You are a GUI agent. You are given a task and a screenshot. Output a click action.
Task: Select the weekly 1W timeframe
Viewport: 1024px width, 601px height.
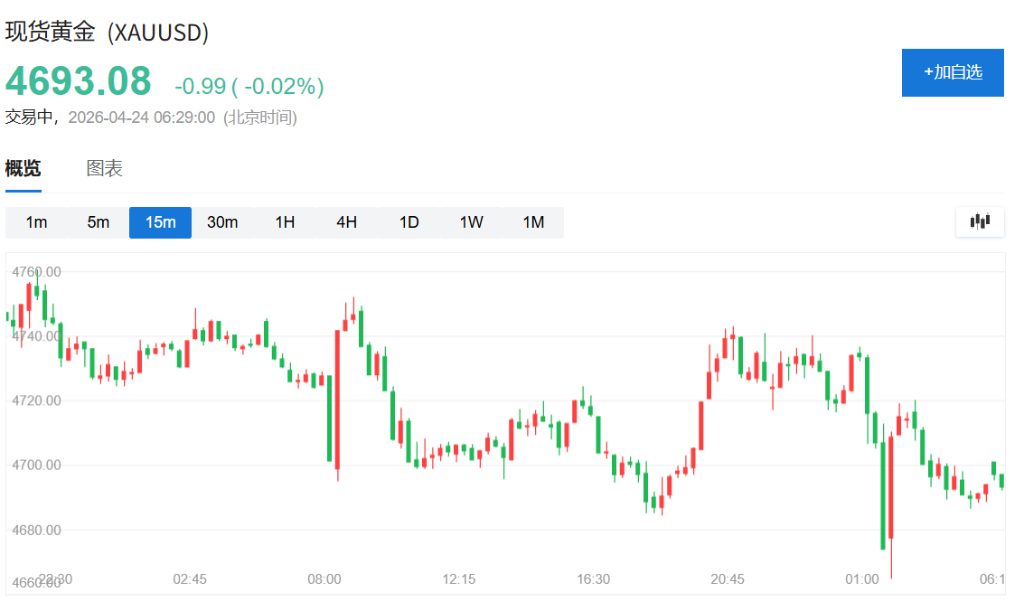coord(471,222)
